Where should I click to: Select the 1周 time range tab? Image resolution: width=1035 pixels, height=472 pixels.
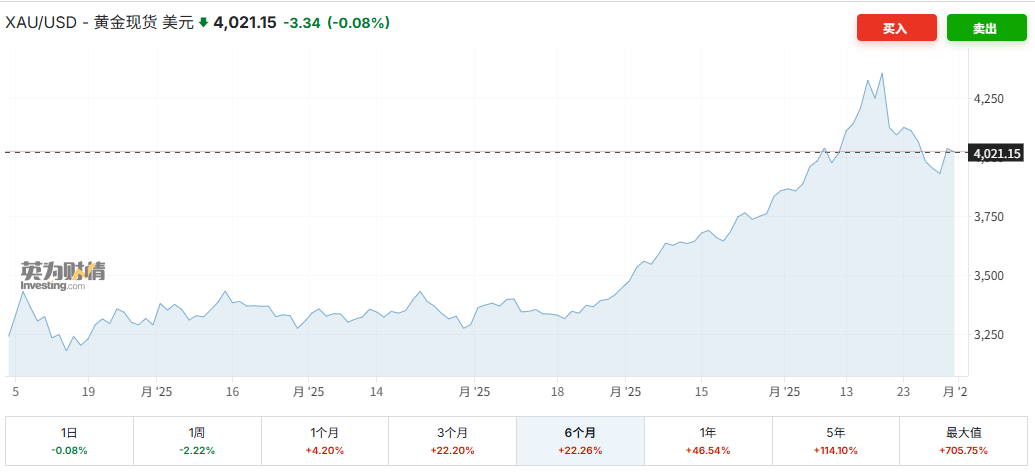point(197,440)
